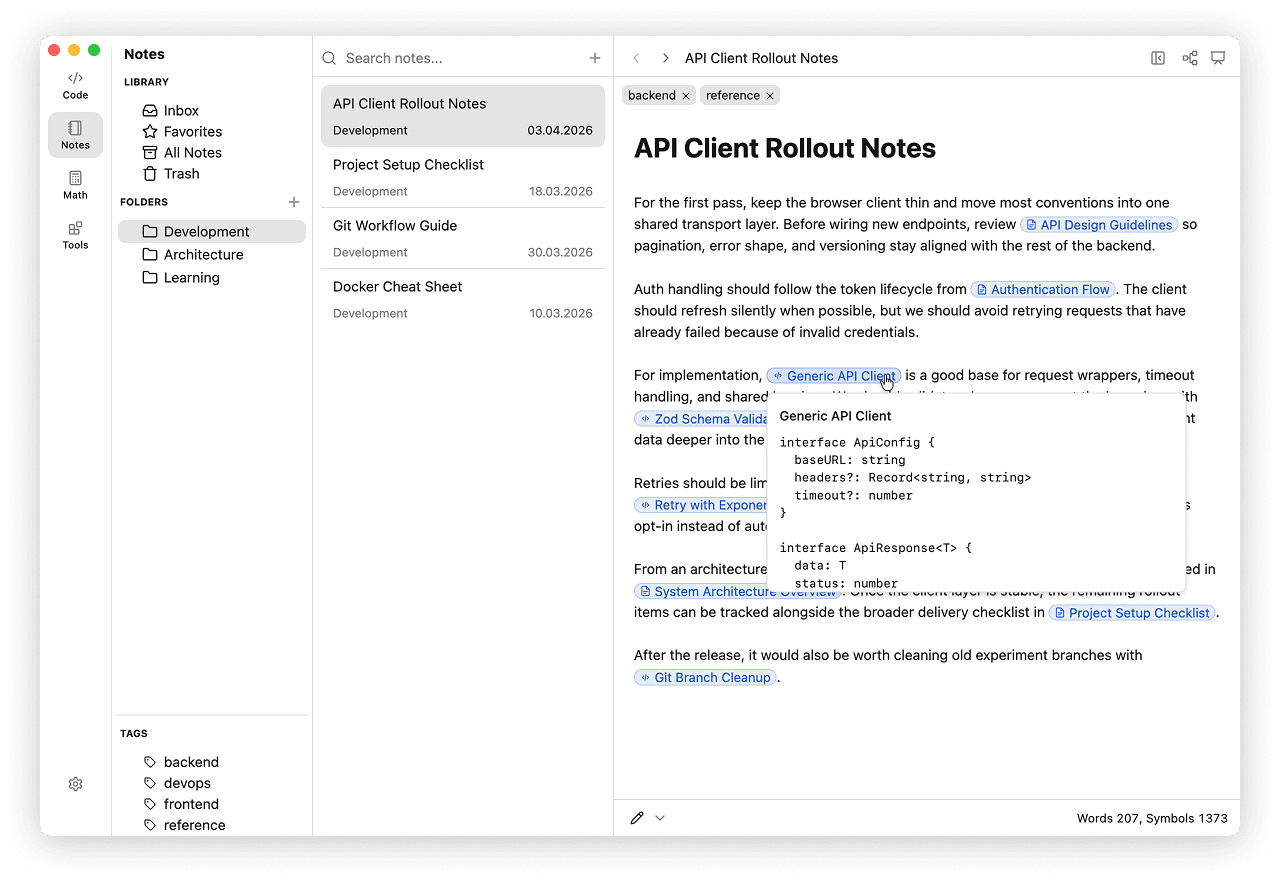Switch to the Math section
The image size is (1280, 880).
75,185
